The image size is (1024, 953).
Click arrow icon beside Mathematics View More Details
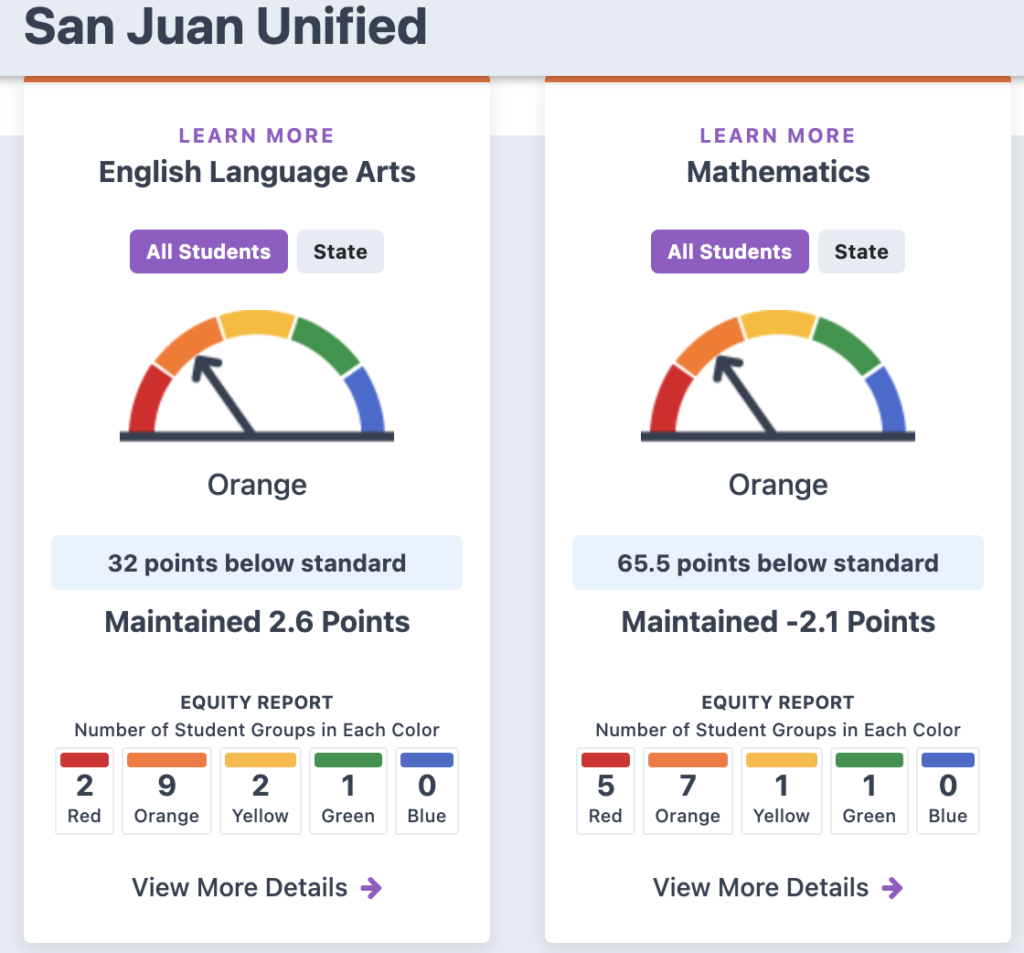892,888
